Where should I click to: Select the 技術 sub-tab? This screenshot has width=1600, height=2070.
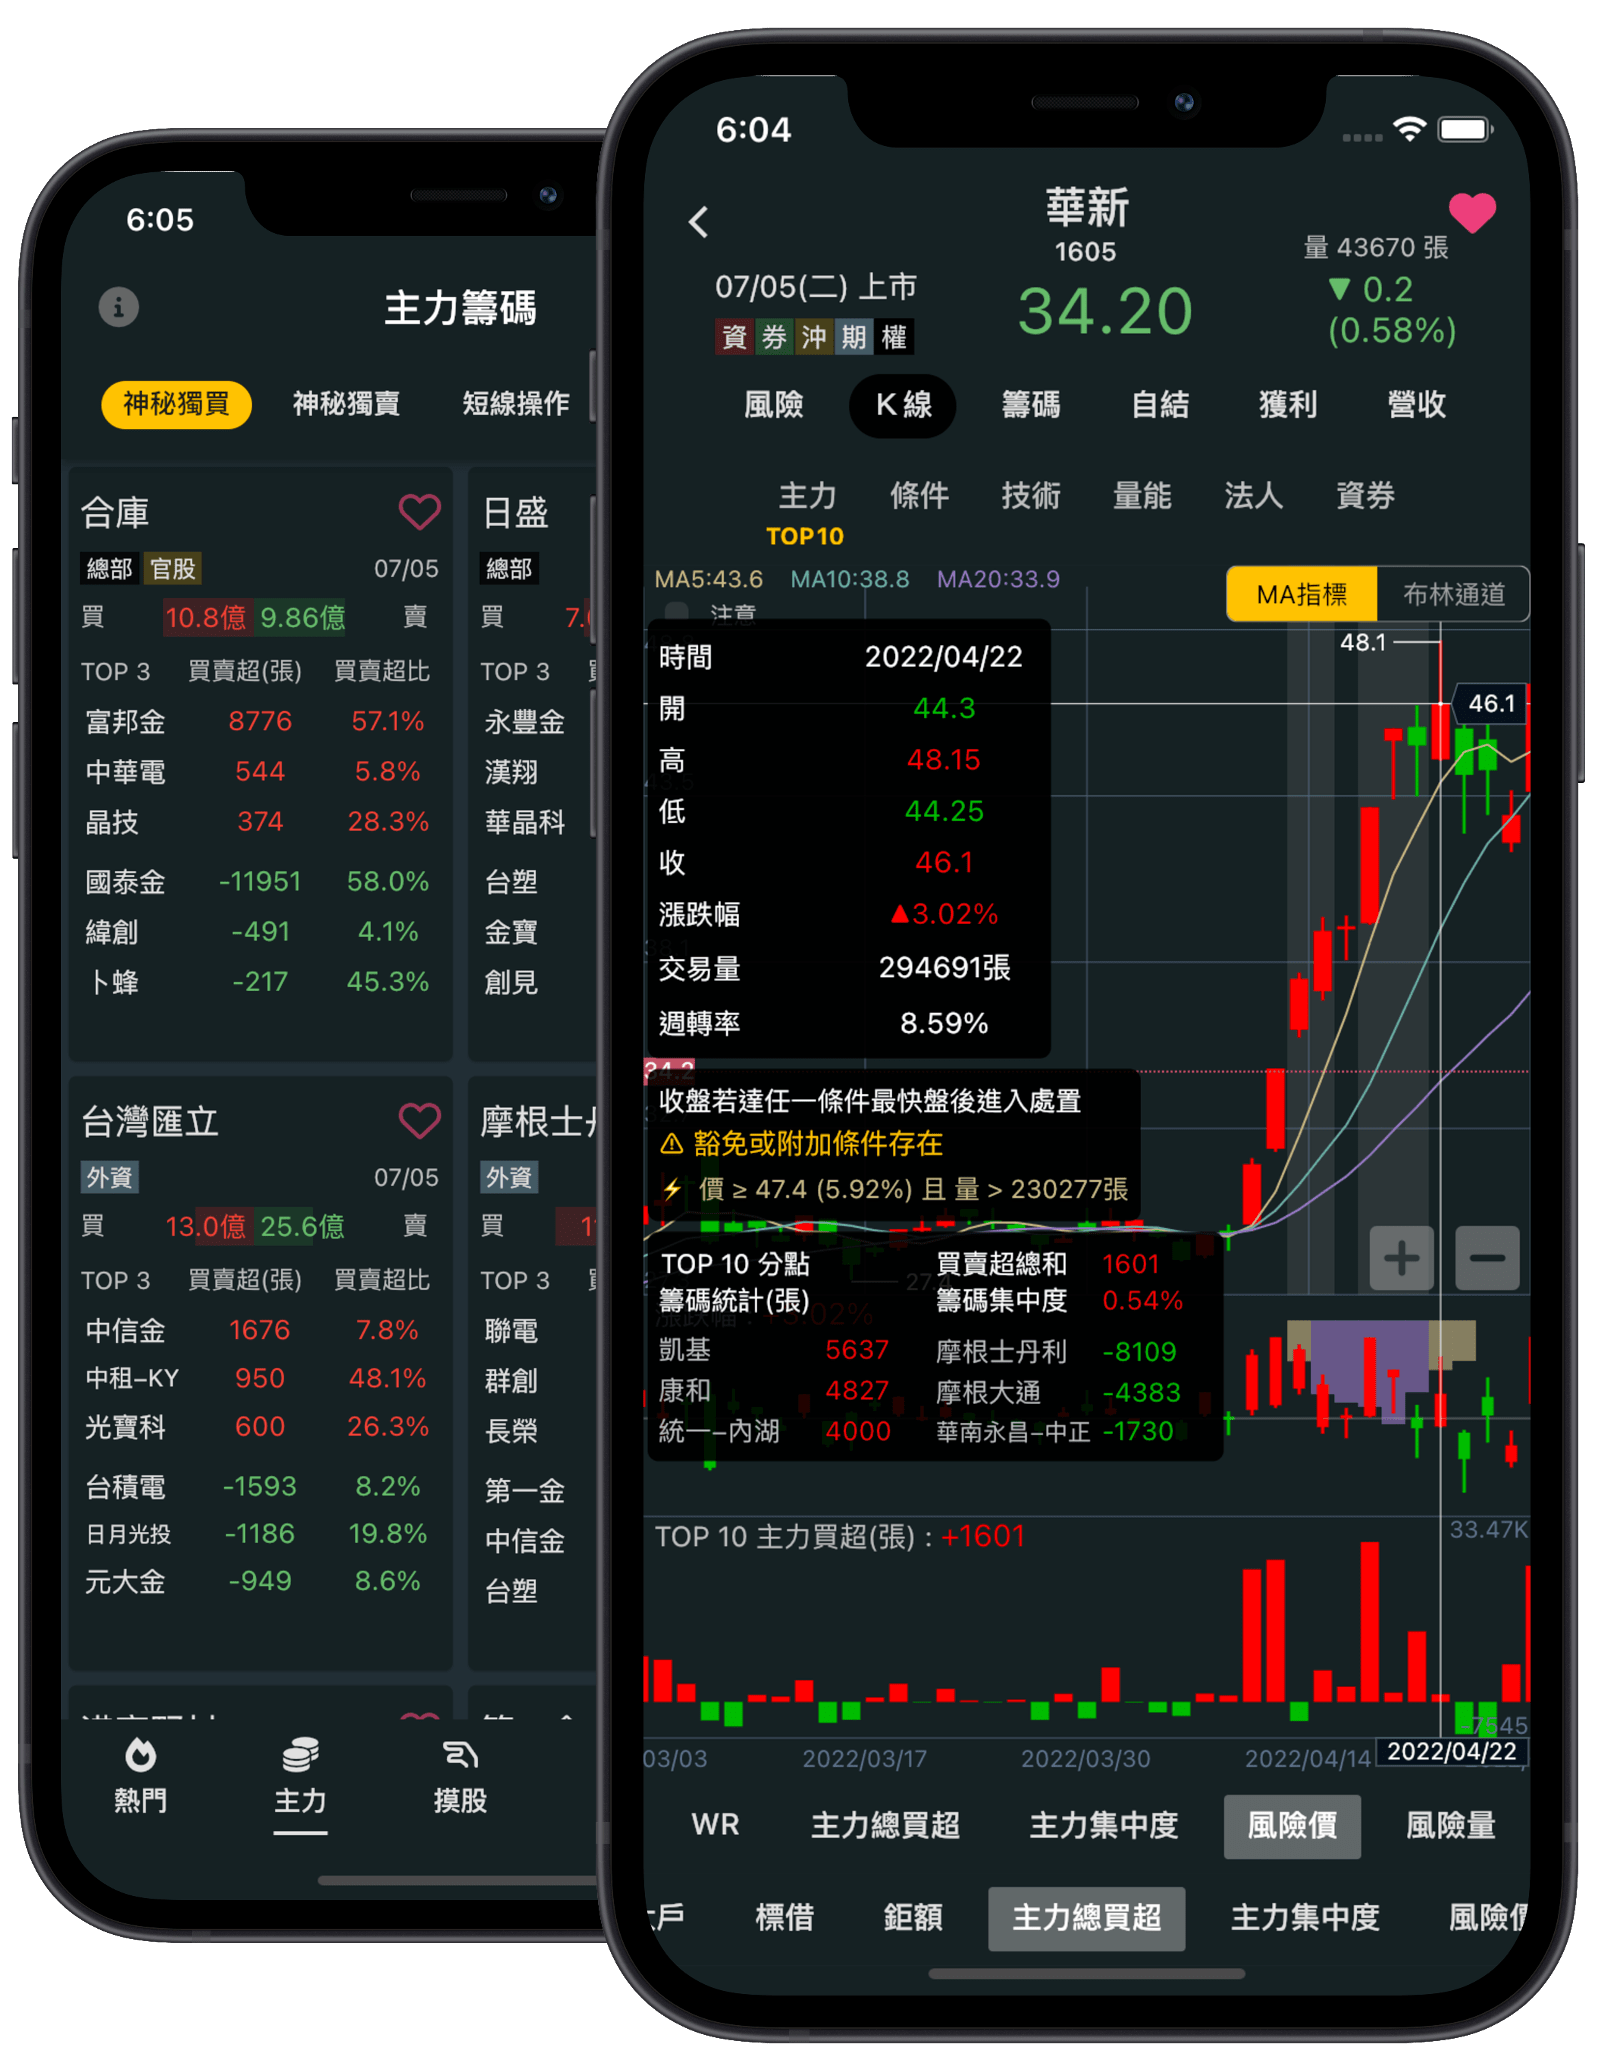1030,495
